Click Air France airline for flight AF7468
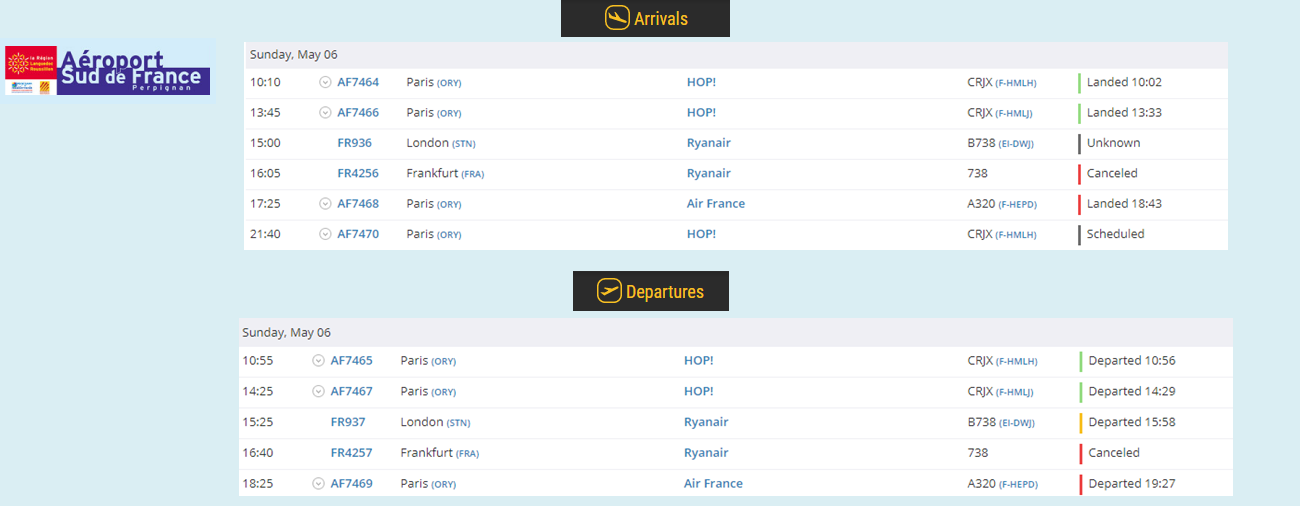The height and width of the screenshot is (506, 1300). (x=715, y=203)
